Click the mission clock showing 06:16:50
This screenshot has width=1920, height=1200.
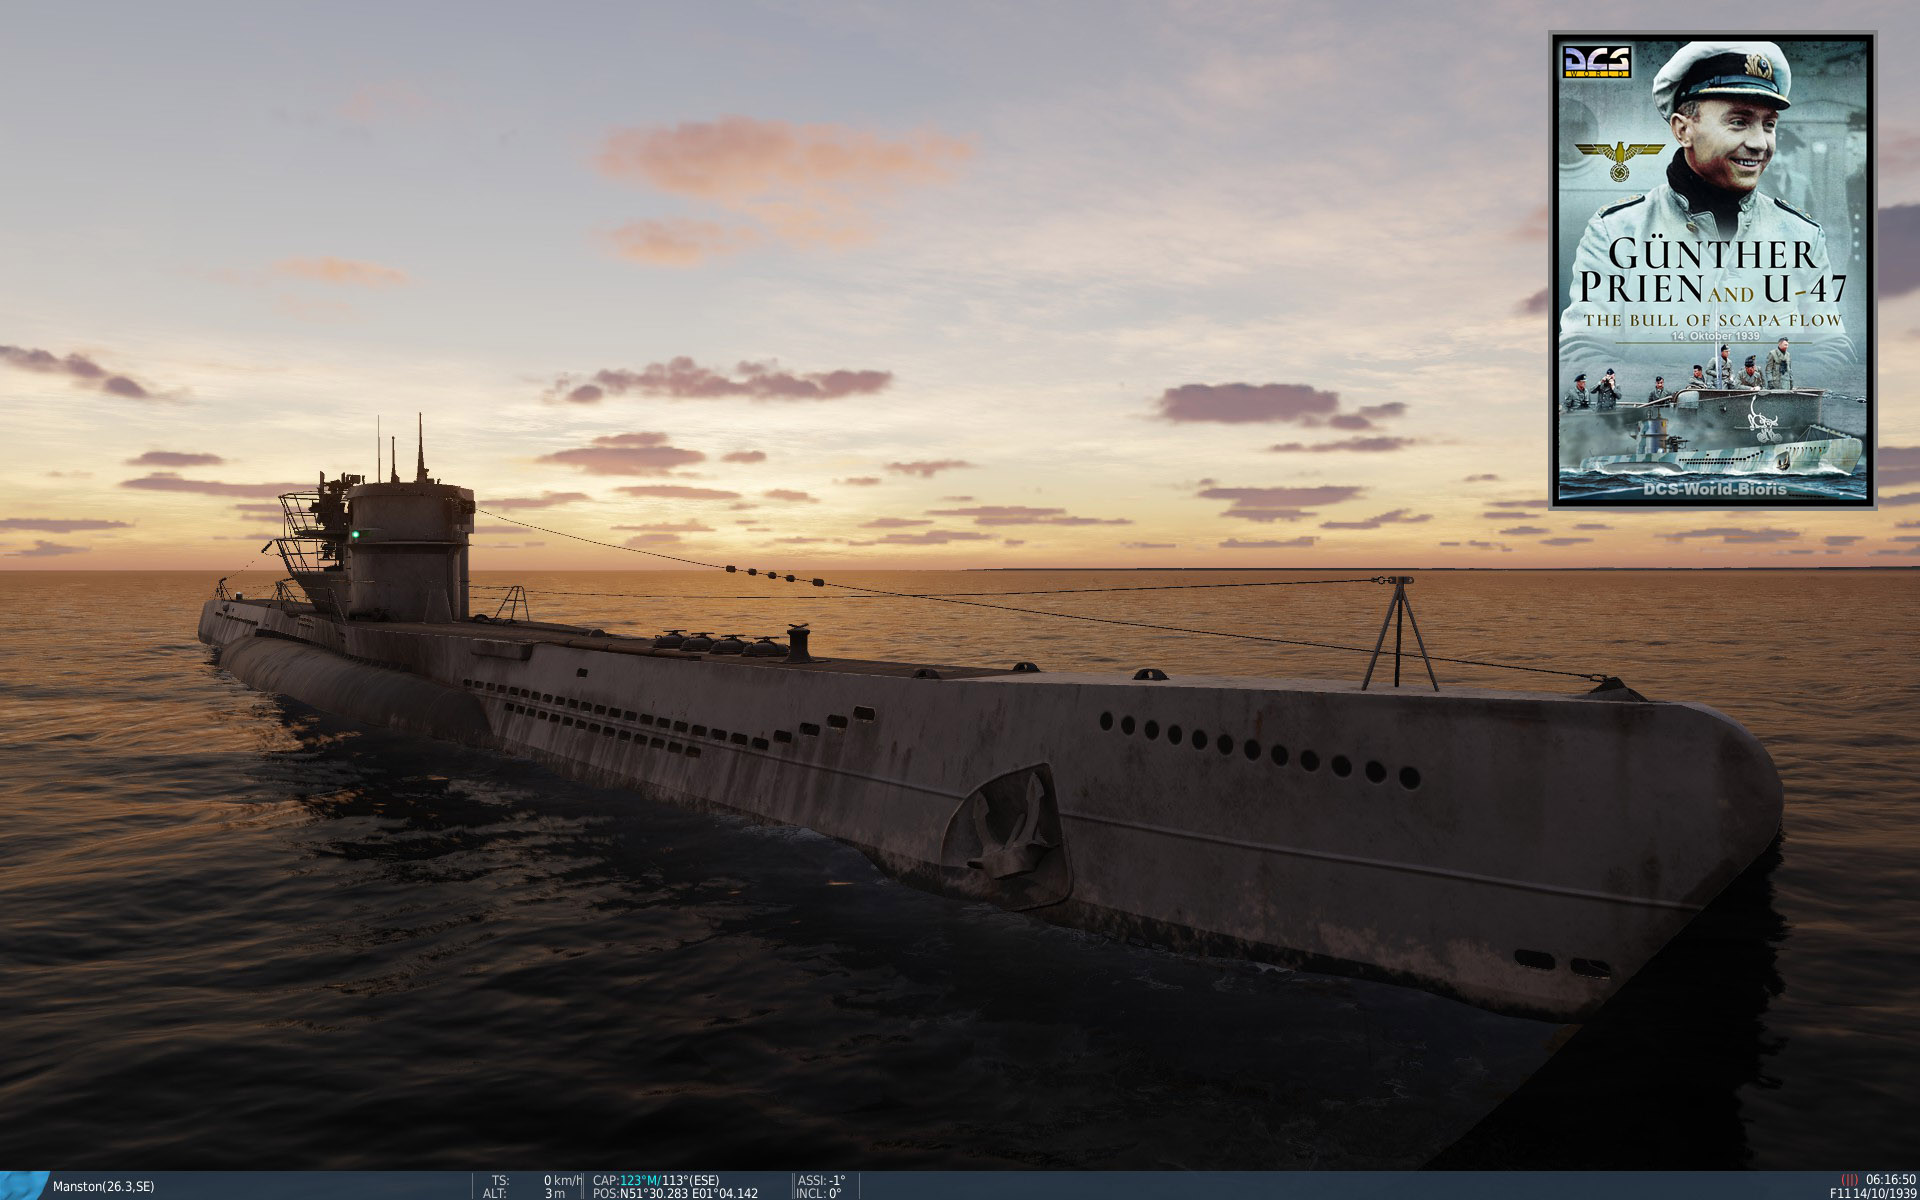point(1890,1180)
